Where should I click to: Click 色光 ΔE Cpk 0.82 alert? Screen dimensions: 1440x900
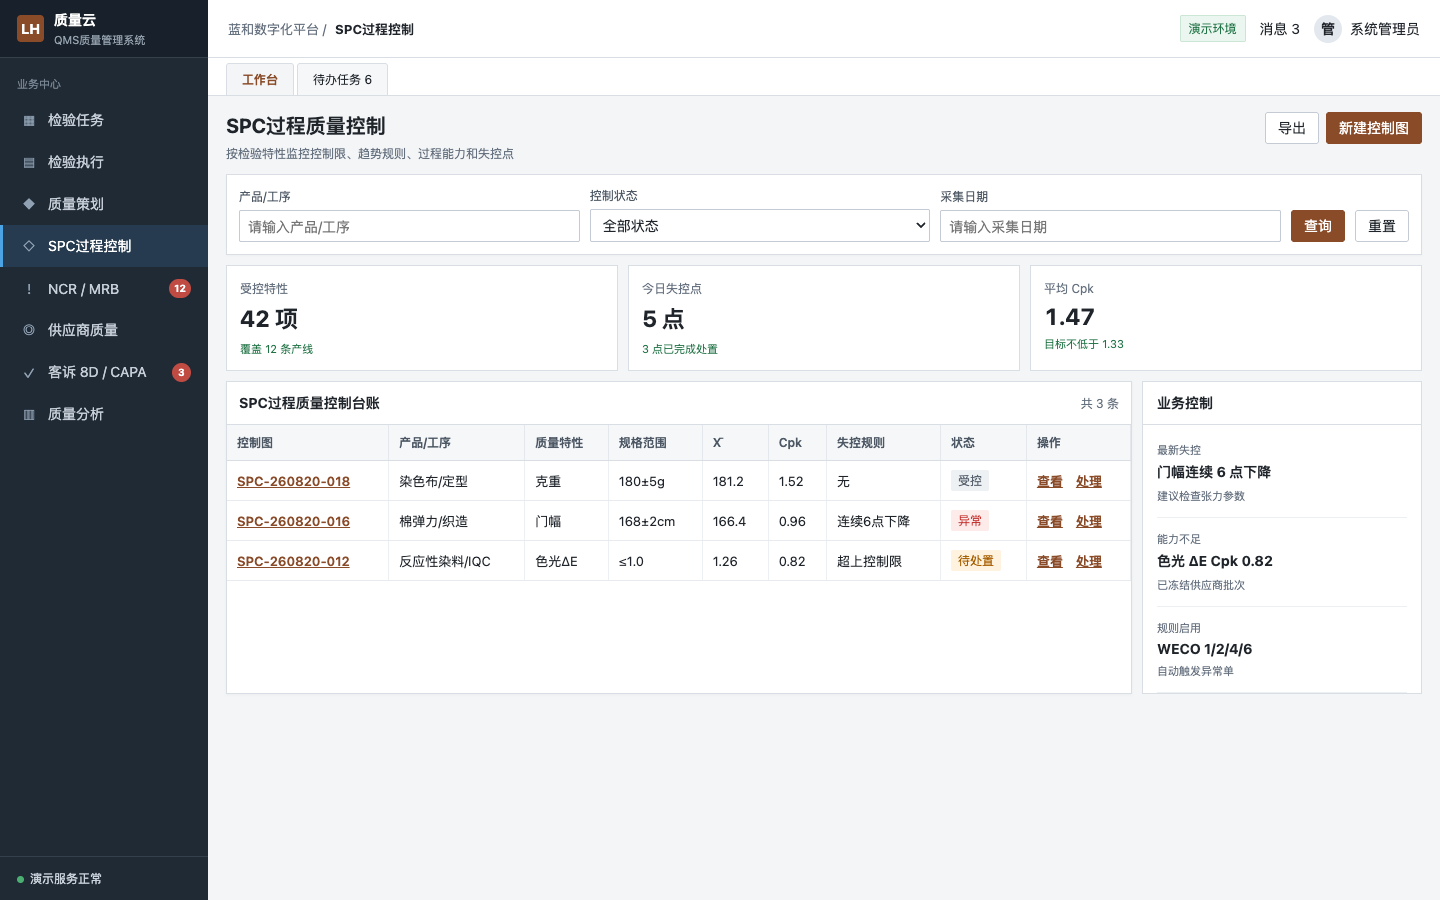coord(1215,561)
